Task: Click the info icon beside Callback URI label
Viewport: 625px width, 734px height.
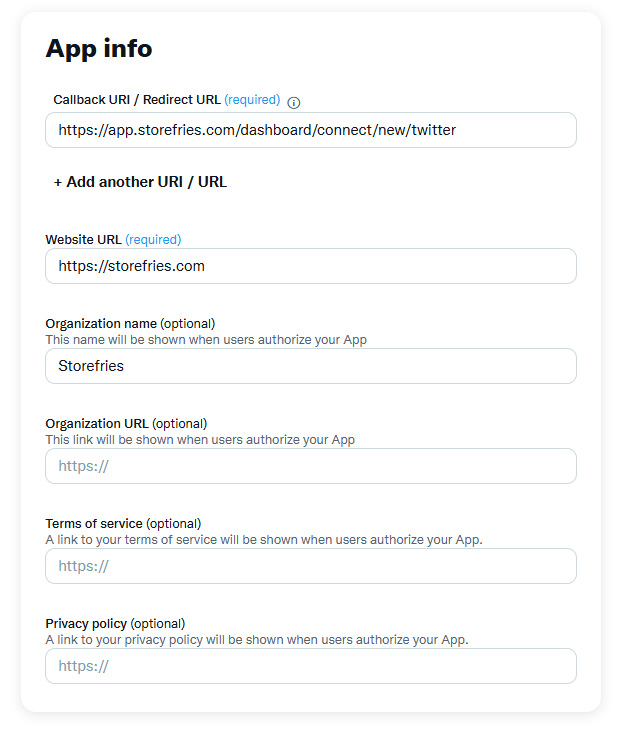Action: click(x=294, y=102)
